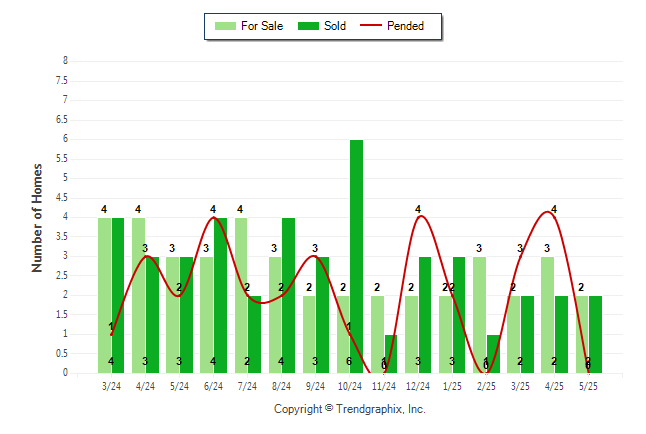
Task: Click the For Sale bar for 4/25
Action: click(548, 315)
